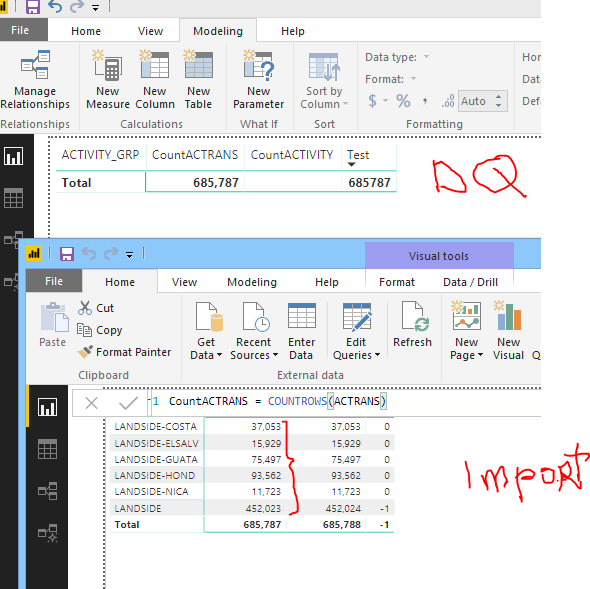Open currency format dropdown arrow

click(385, 101)
